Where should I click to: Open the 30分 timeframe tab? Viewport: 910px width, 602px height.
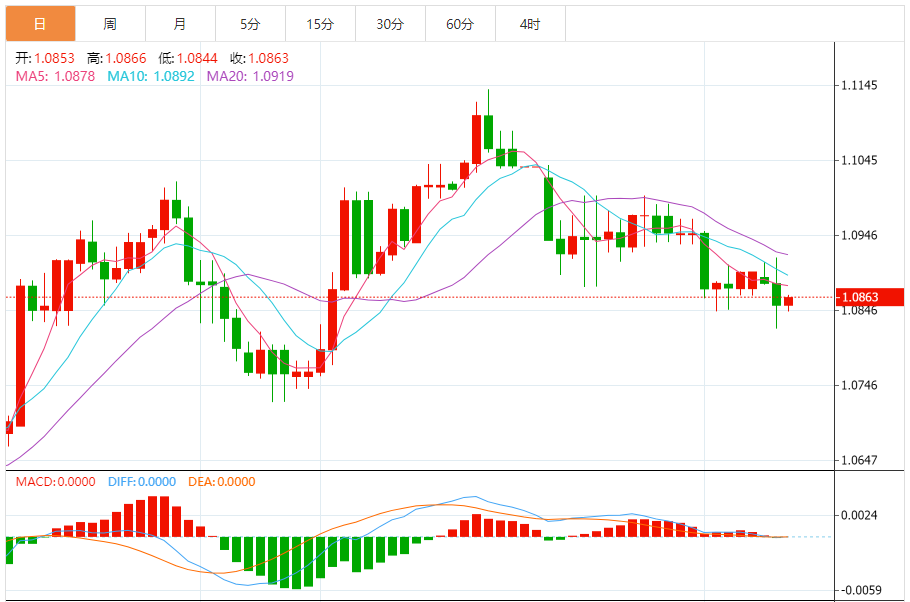click(390, 24)
